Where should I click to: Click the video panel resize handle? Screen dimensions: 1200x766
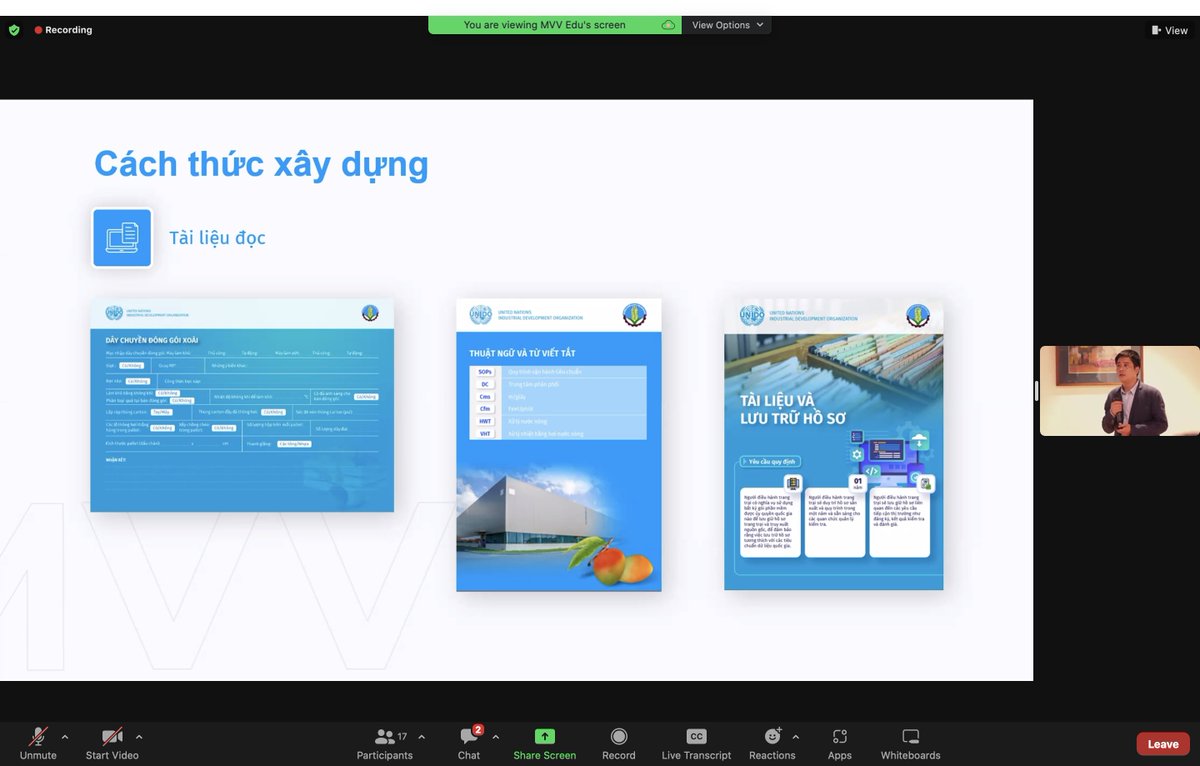tap(1036, 391)
